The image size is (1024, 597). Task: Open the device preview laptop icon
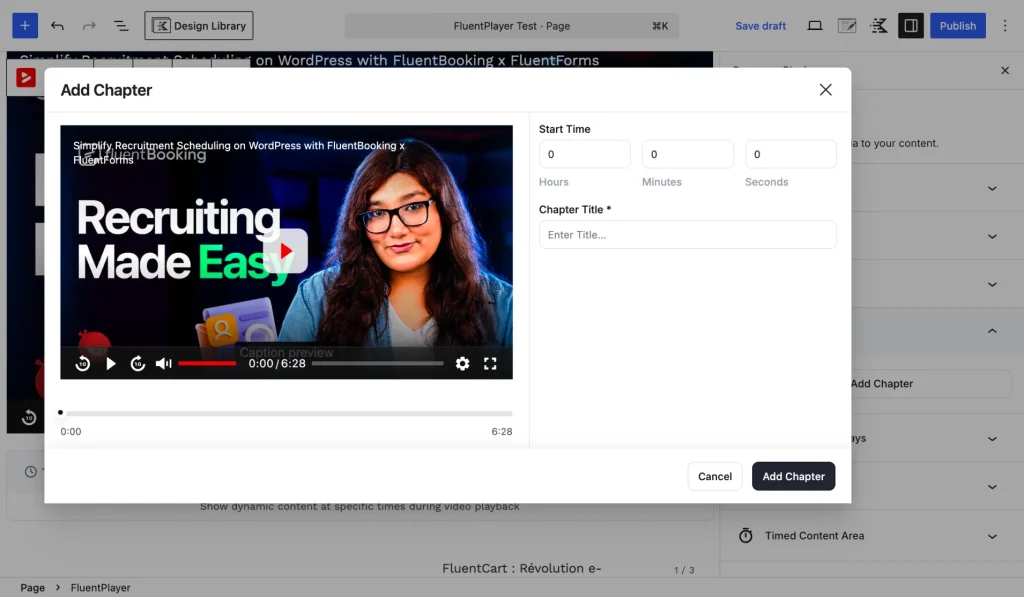814,25
